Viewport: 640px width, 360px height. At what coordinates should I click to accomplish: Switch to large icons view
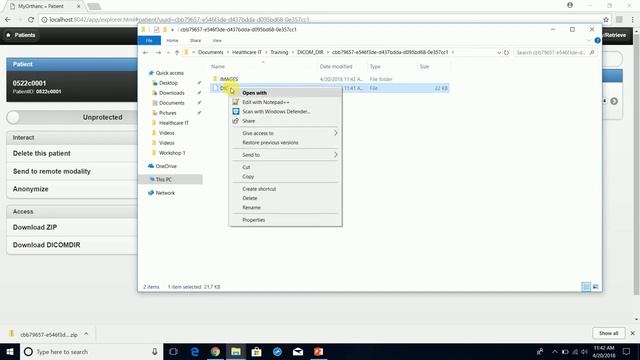coord(596,287)
